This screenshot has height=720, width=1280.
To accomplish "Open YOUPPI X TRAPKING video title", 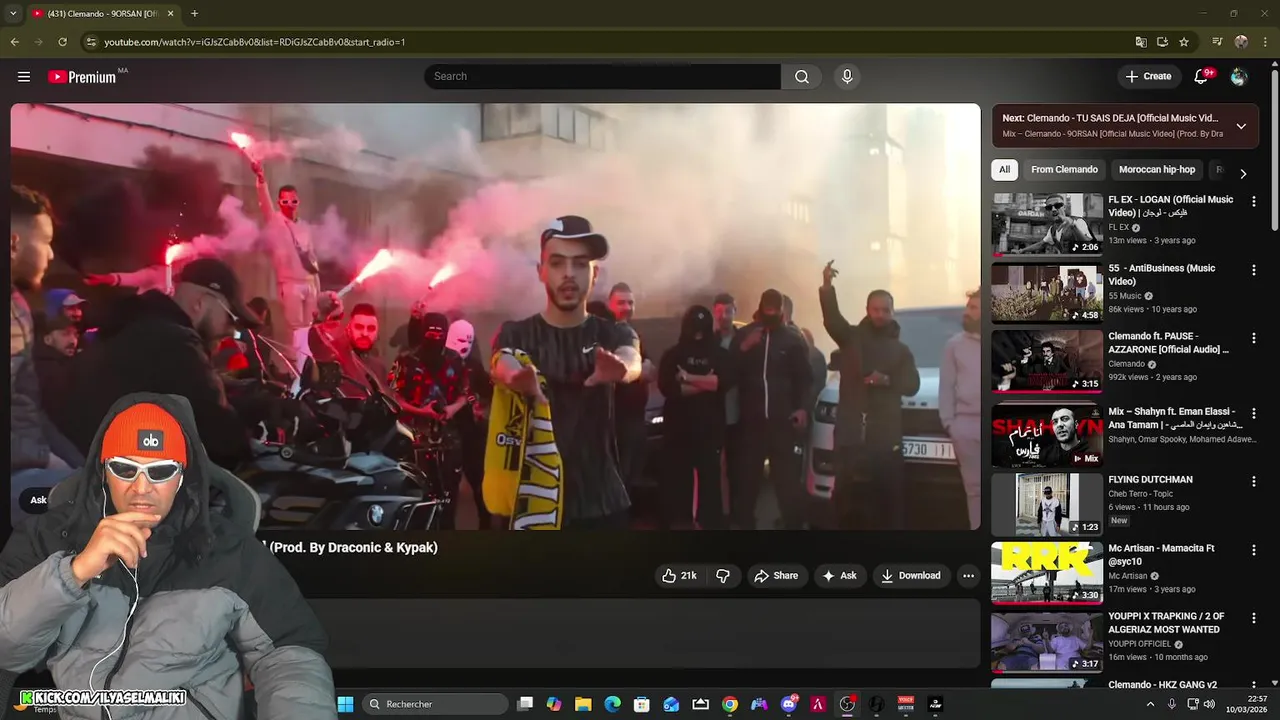I will click(1165, 623).
